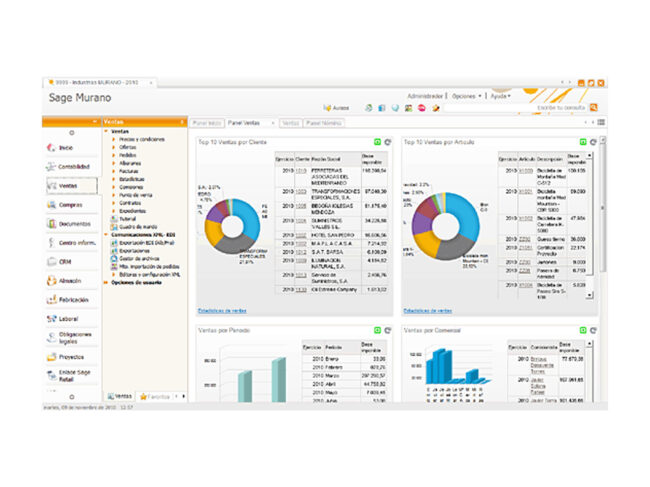Click the orange search magnifier button
This screenshot has height=487, width=650.
point(593,107)
